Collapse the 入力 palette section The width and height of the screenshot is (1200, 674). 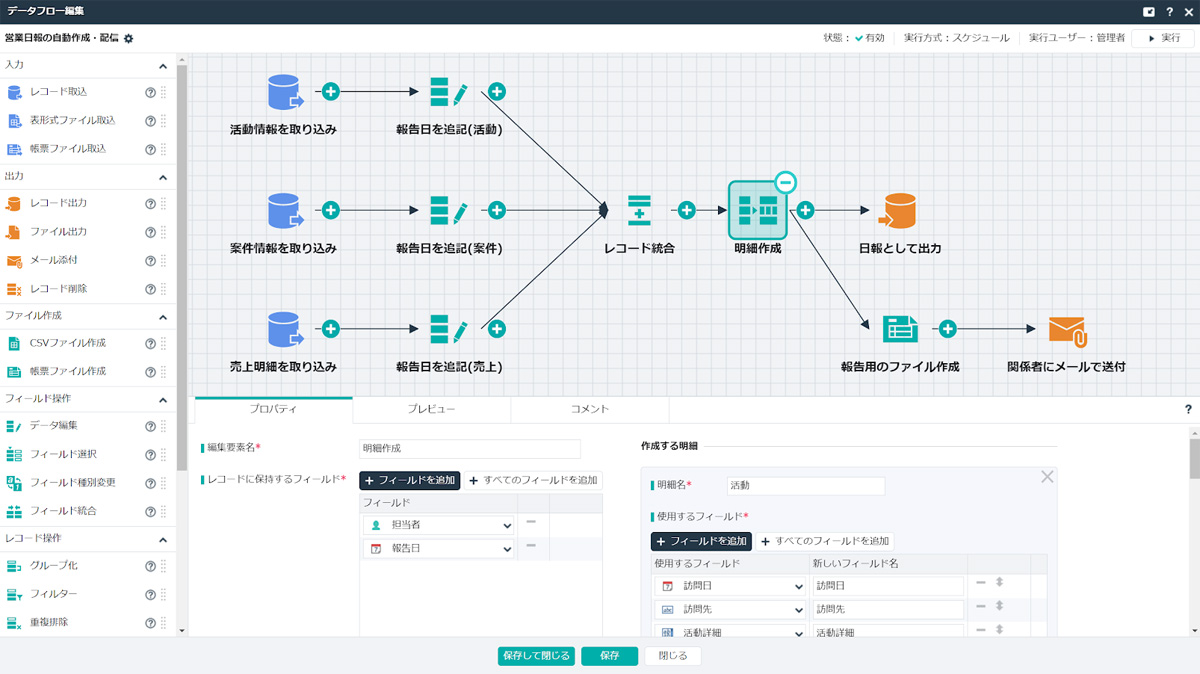pos(163,66)
